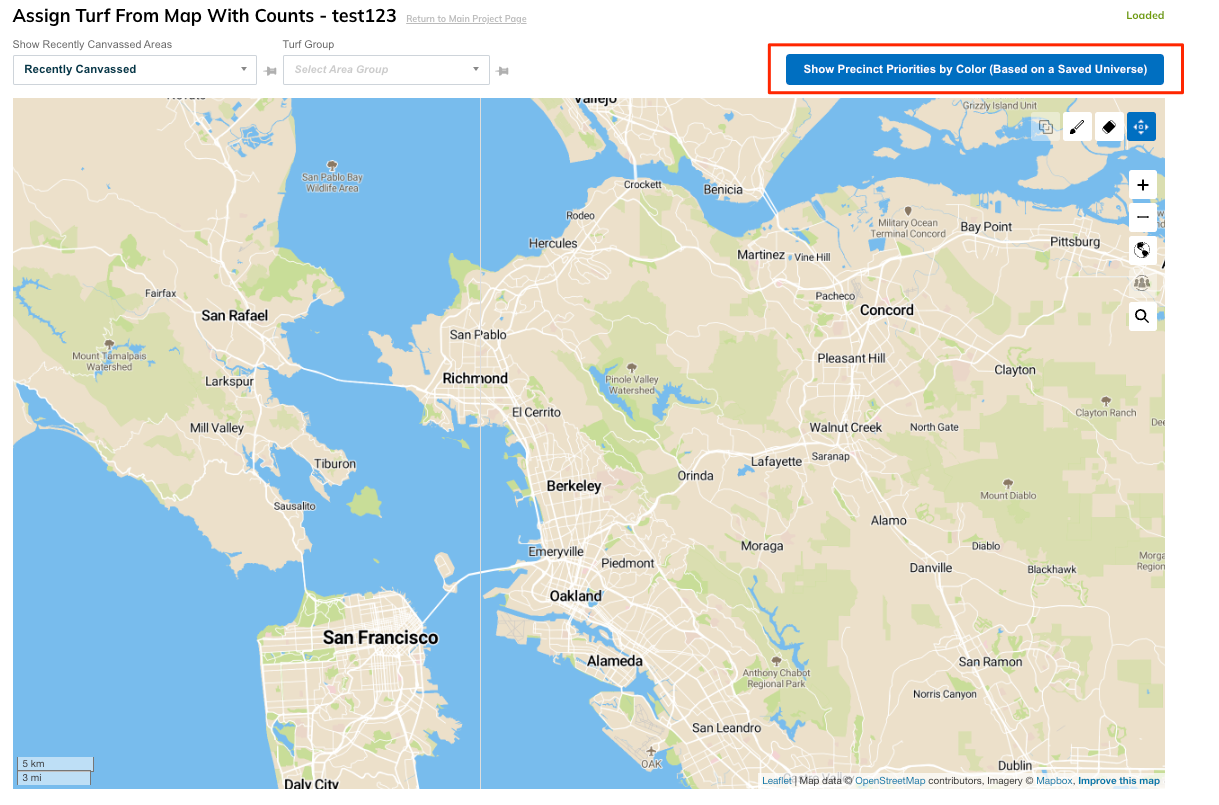Click the San Rafael city label
This screenshot has width=1219, height=805.
click(x=235, y=315)
